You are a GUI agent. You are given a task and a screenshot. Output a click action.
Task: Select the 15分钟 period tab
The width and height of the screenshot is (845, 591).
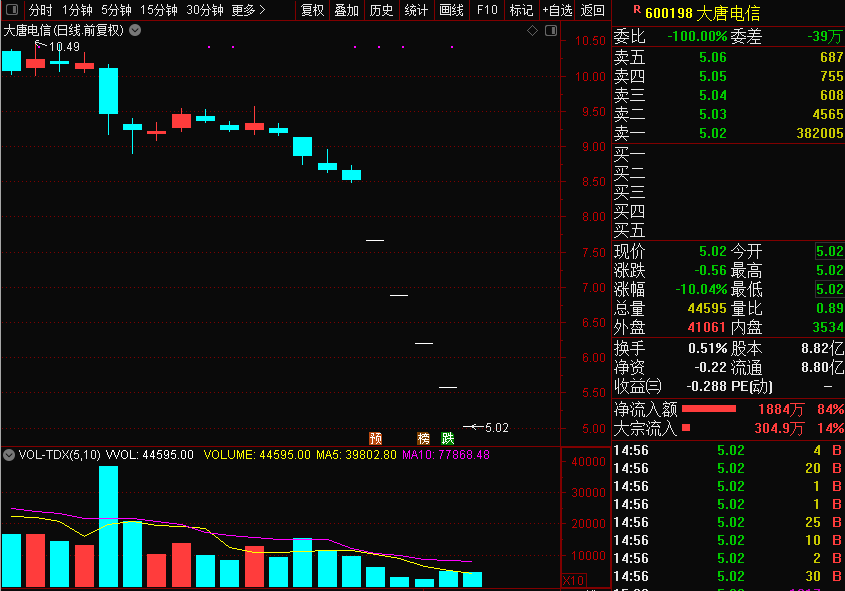[159, 10]
